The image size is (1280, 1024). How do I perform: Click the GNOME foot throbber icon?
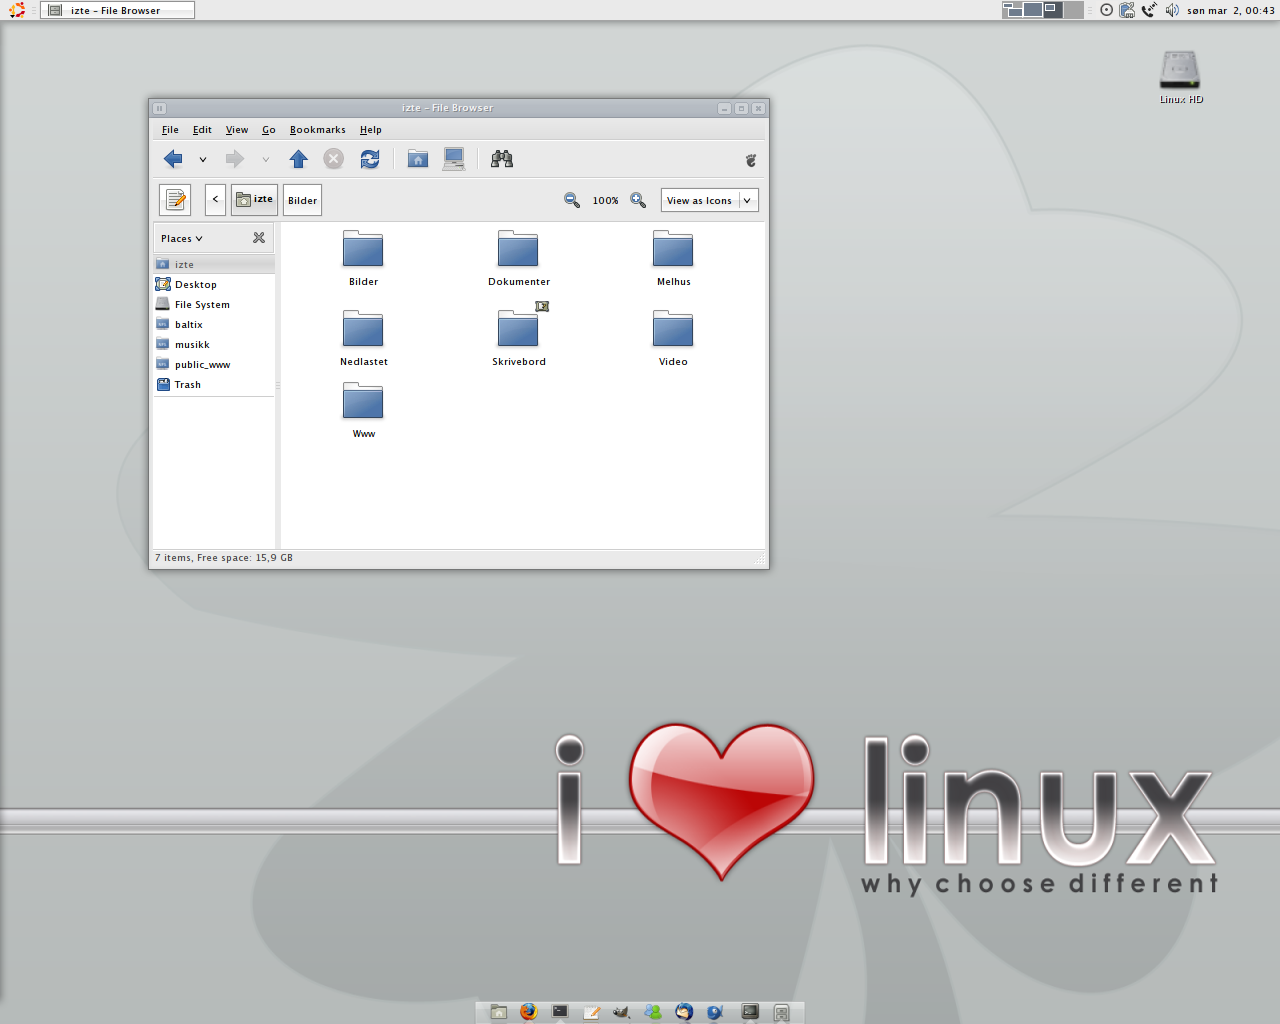tap(751, 160)
